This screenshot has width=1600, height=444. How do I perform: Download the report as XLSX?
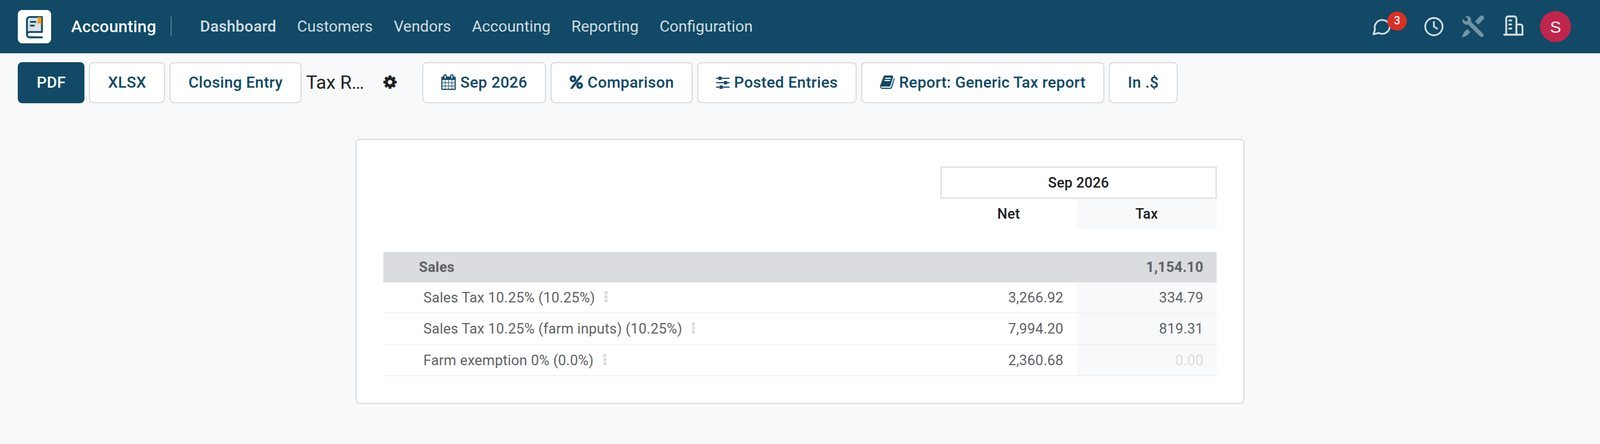pos(127,82)
